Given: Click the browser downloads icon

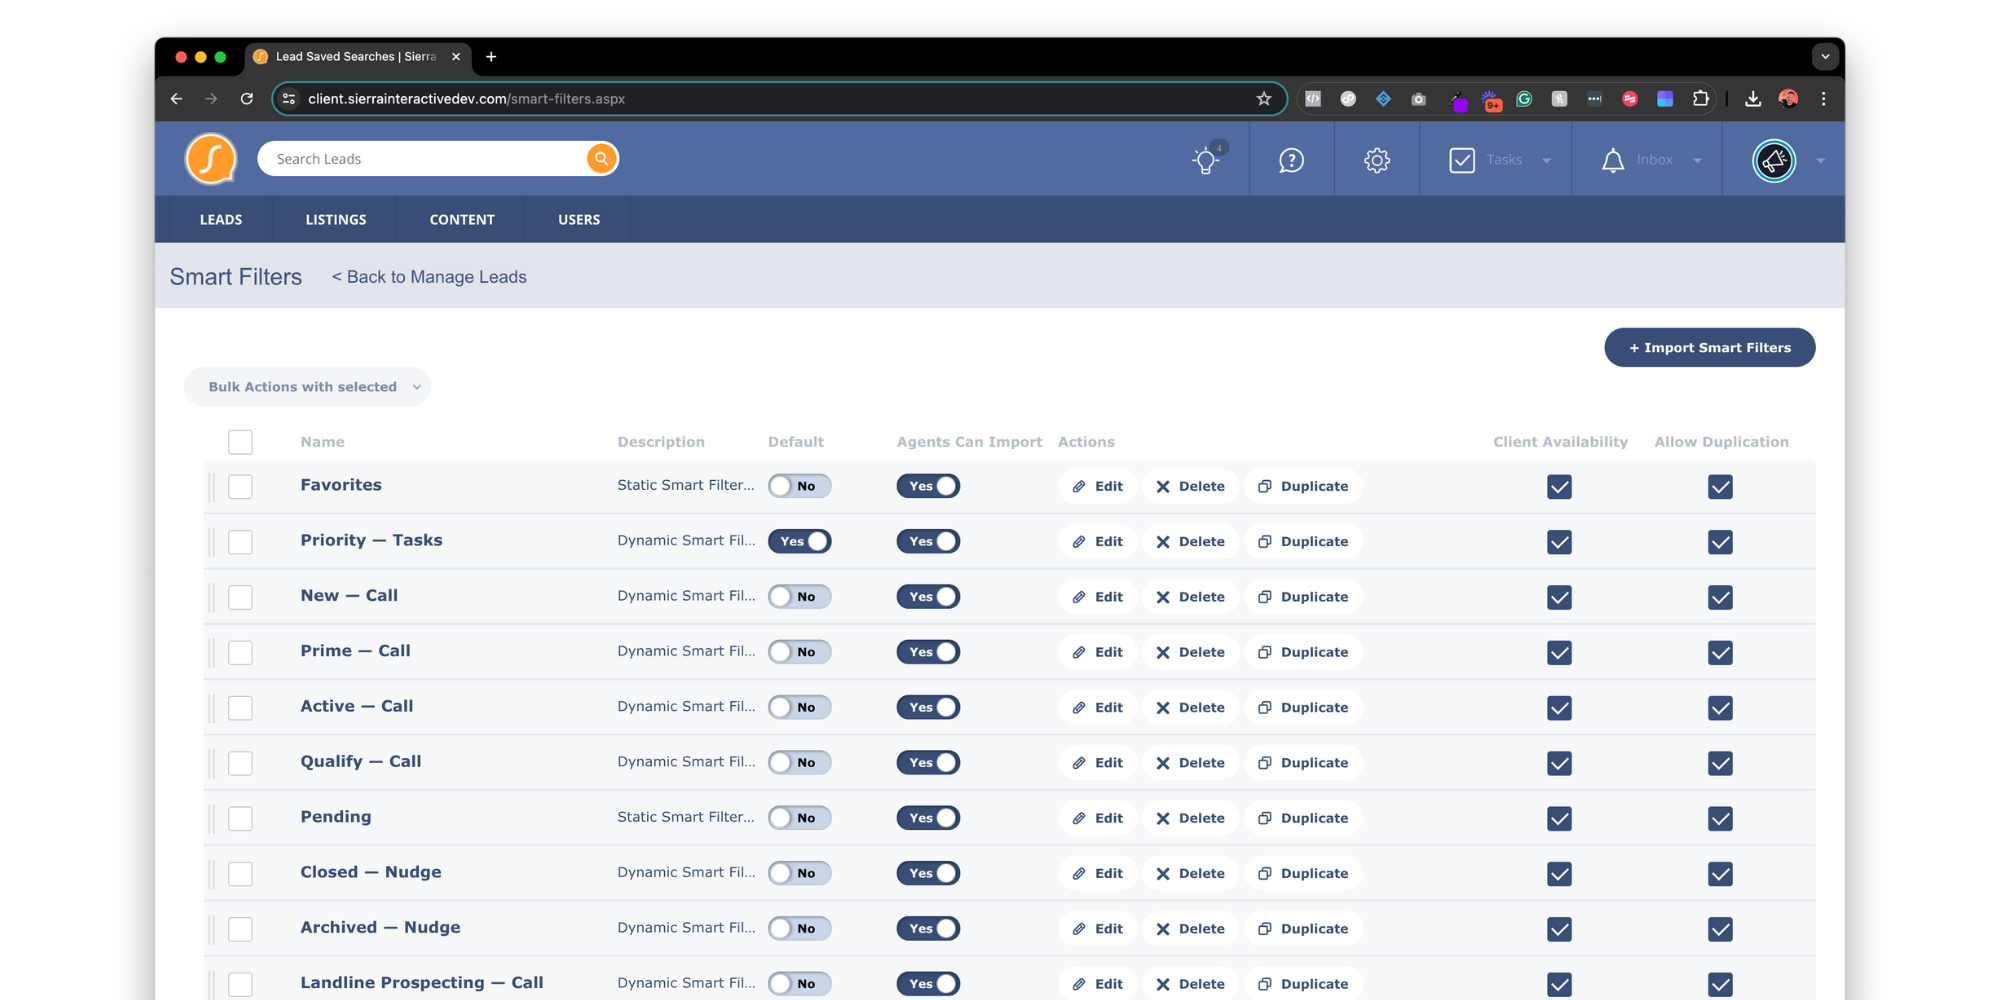Looking at the screenshot, I should point(1753,99).
